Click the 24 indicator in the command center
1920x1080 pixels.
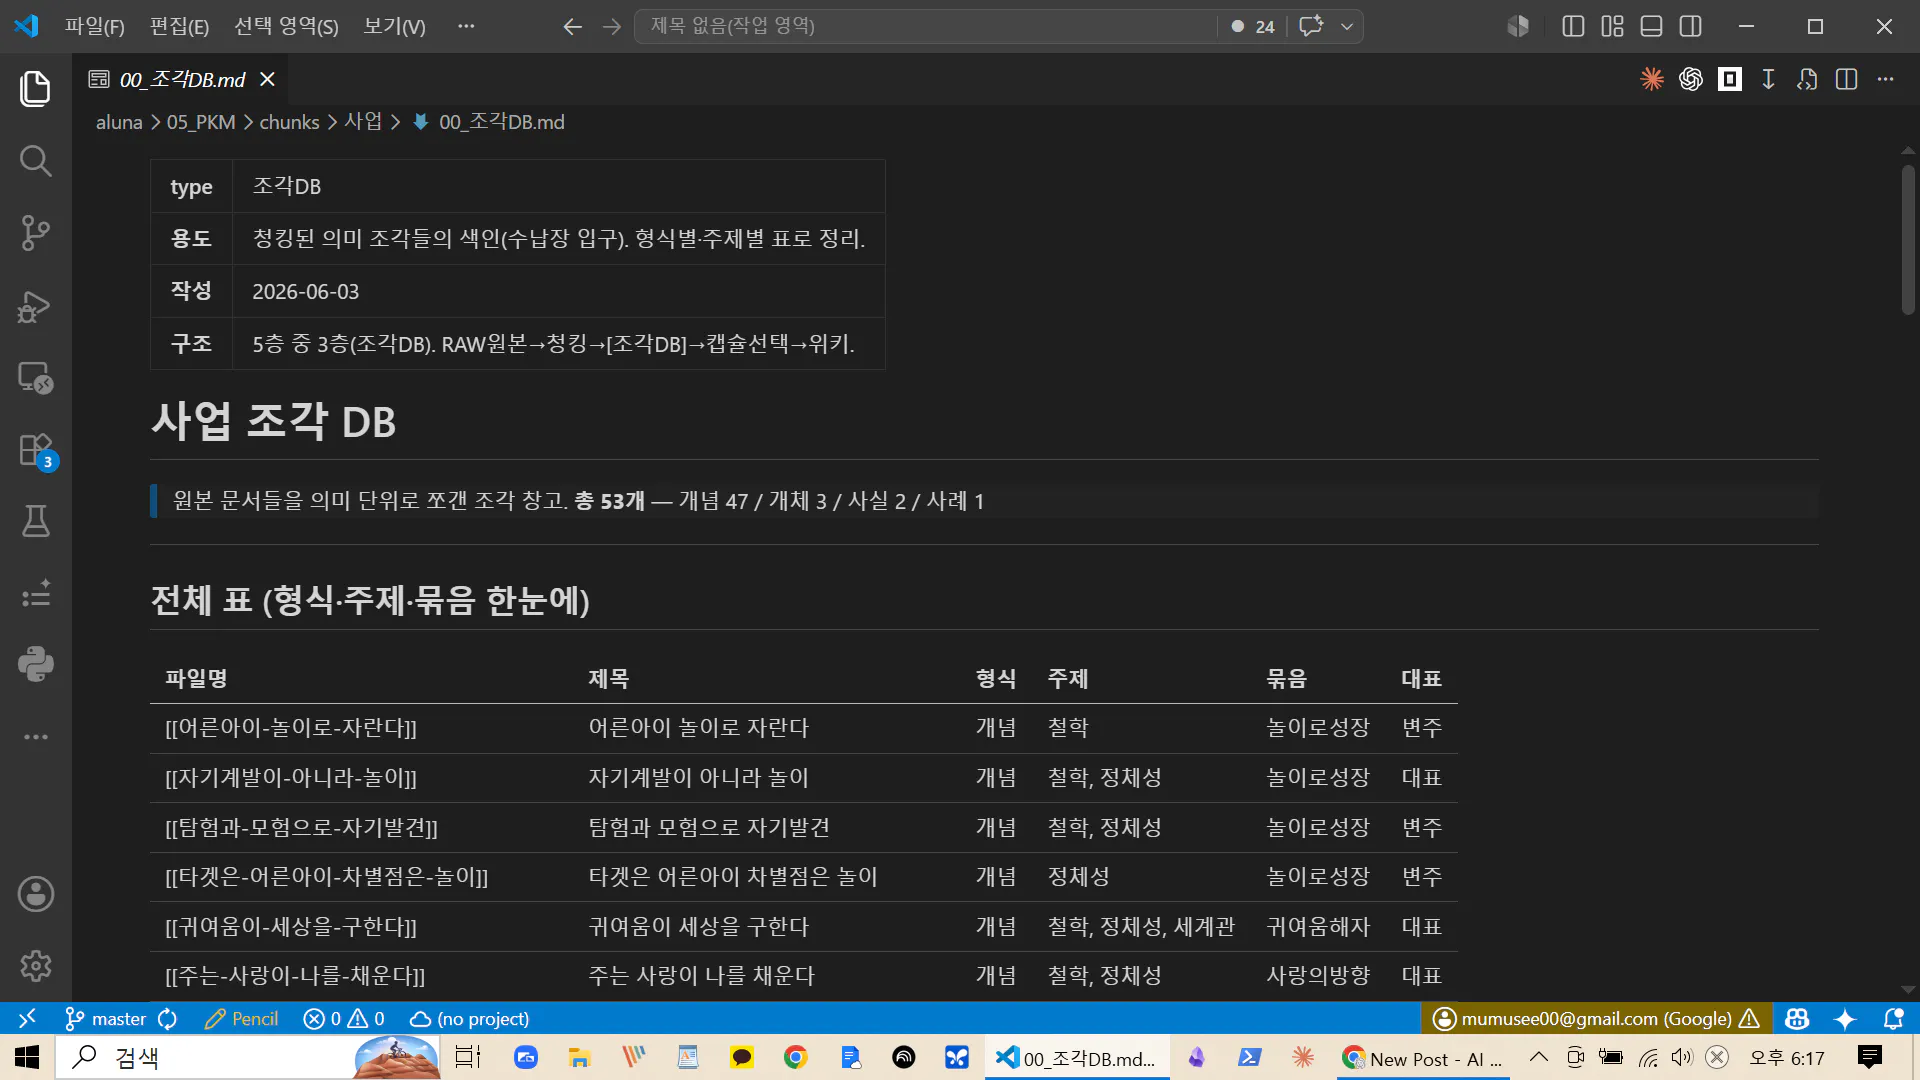point(1253,26)
